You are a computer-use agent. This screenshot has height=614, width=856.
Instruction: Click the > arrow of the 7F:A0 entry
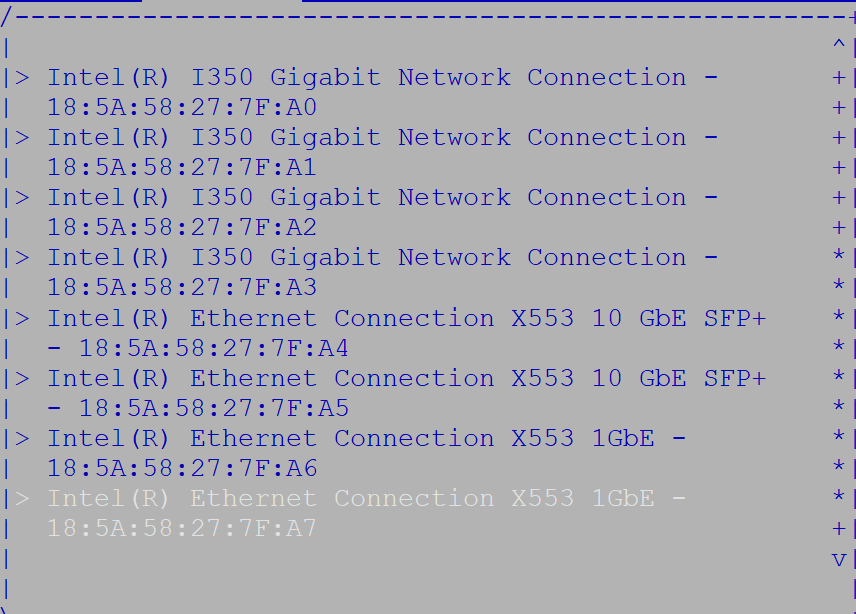pos(22,78)
